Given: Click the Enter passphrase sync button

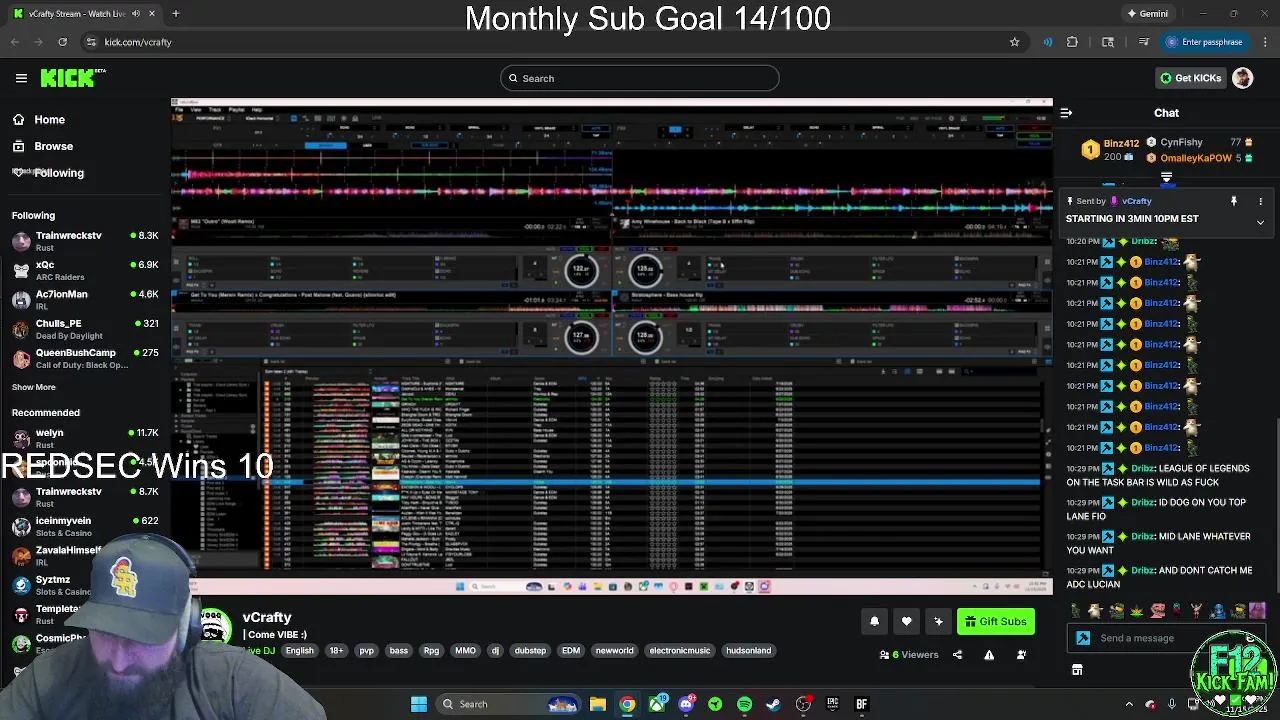Looking at the screenshot, I should pos(1204,42).
